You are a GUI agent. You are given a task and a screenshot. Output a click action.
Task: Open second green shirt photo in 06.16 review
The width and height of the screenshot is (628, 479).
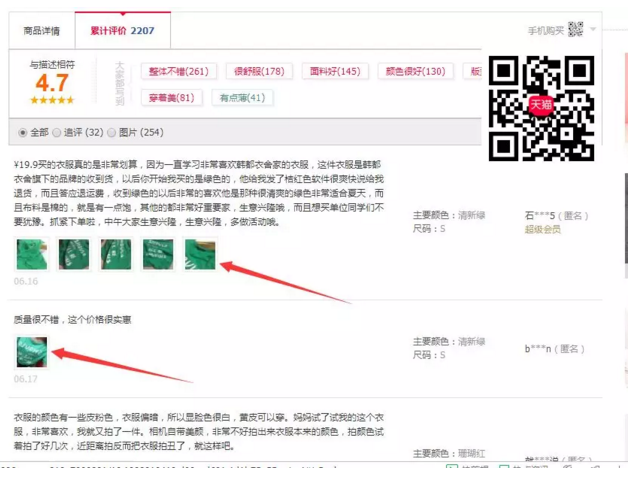(74, 254)
